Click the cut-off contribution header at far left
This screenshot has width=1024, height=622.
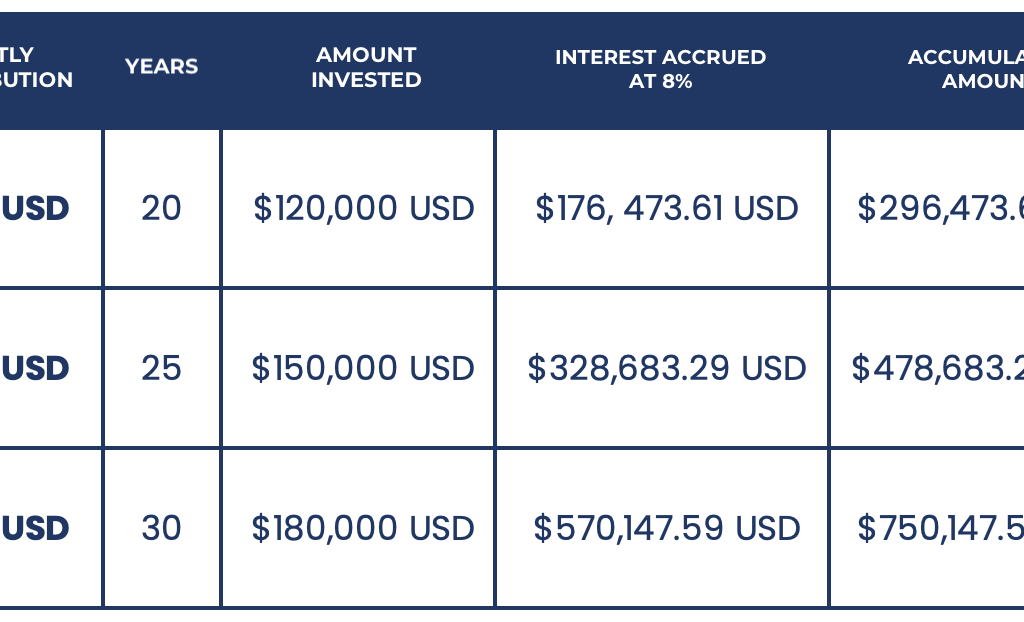click(37, 67)
